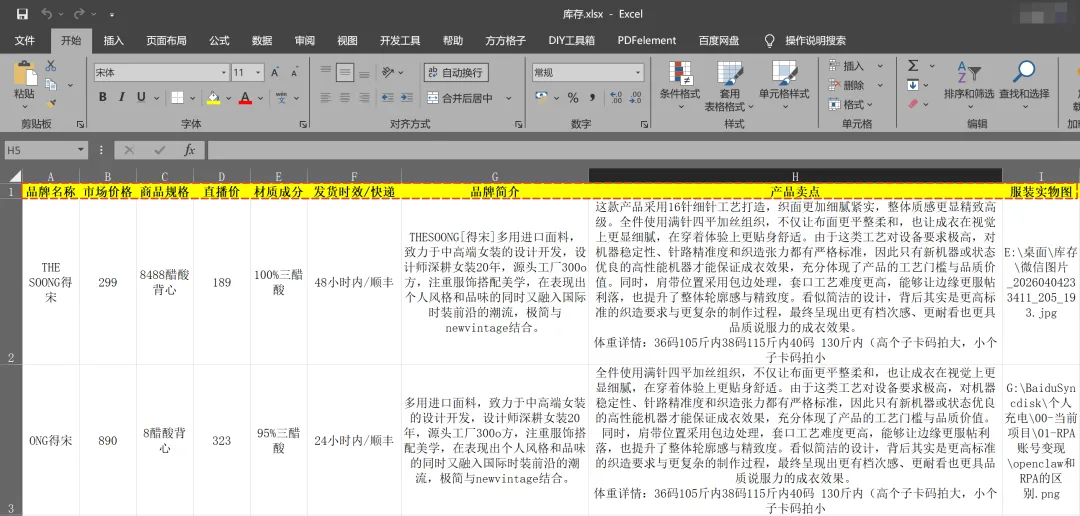Switch to the 数据 tab

262,41
